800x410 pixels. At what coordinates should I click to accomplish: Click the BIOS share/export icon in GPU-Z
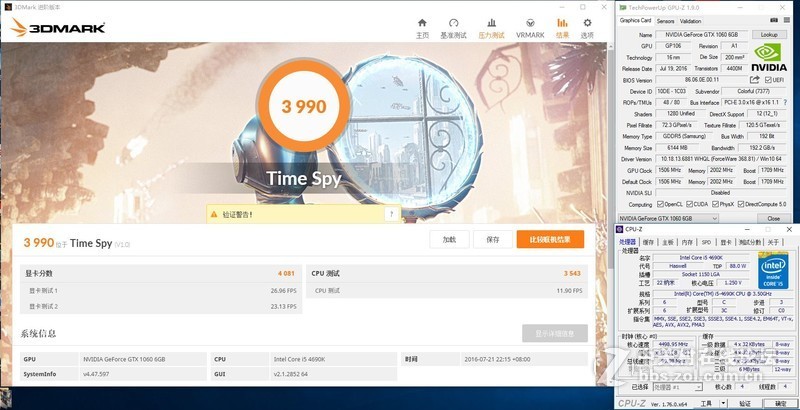coord(755,80)
